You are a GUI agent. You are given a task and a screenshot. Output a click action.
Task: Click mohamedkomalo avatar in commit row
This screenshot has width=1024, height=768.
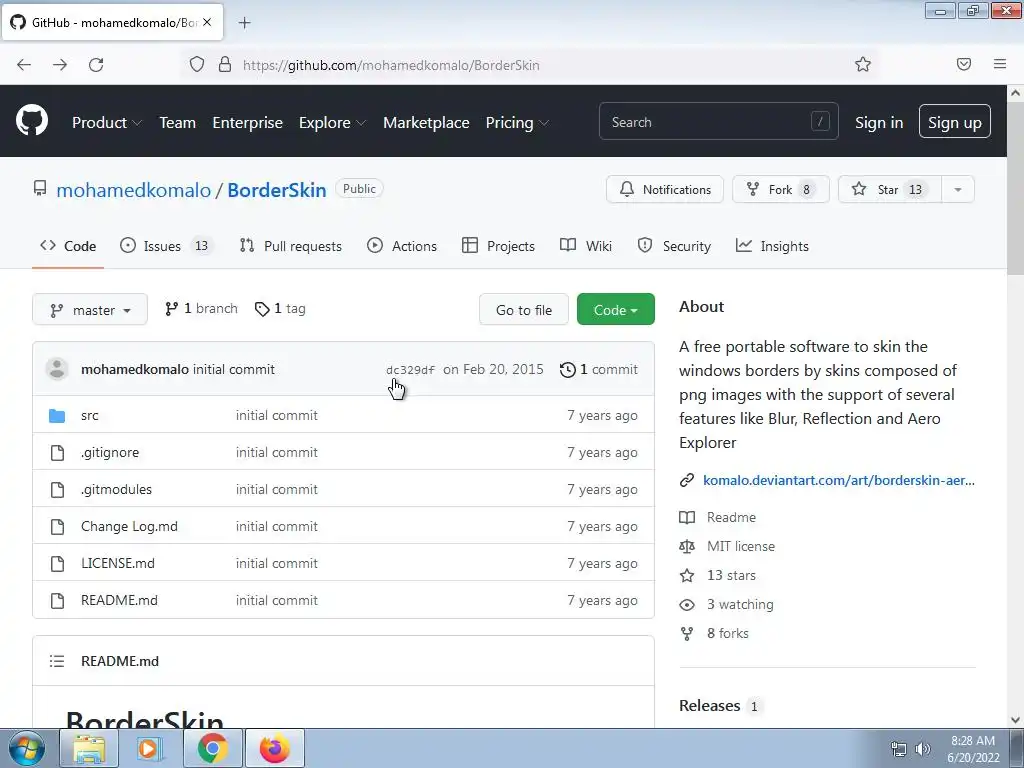coord(57,369)
